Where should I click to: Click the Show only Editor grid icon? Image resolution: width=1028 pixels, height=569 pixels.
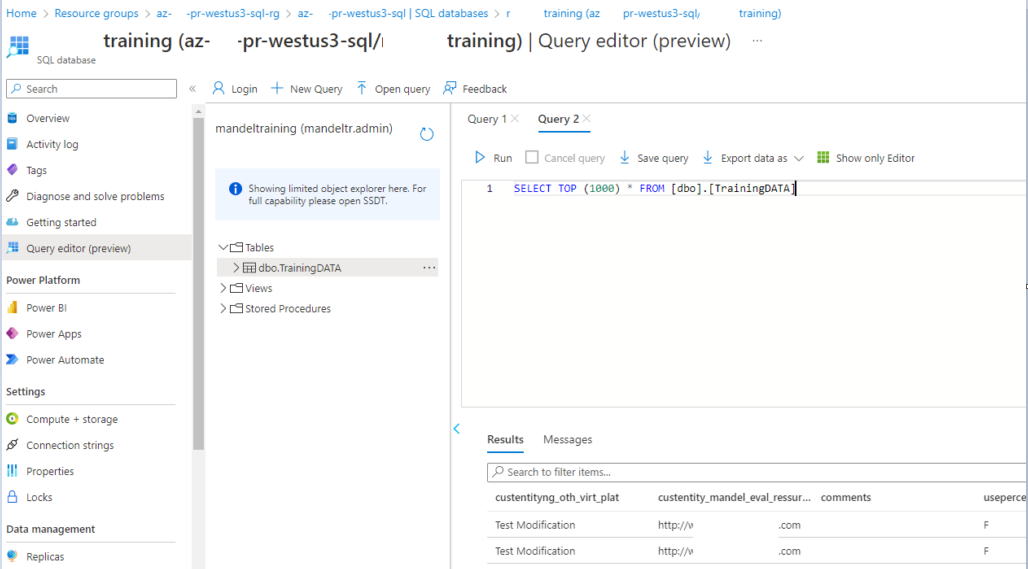(823, 157)
